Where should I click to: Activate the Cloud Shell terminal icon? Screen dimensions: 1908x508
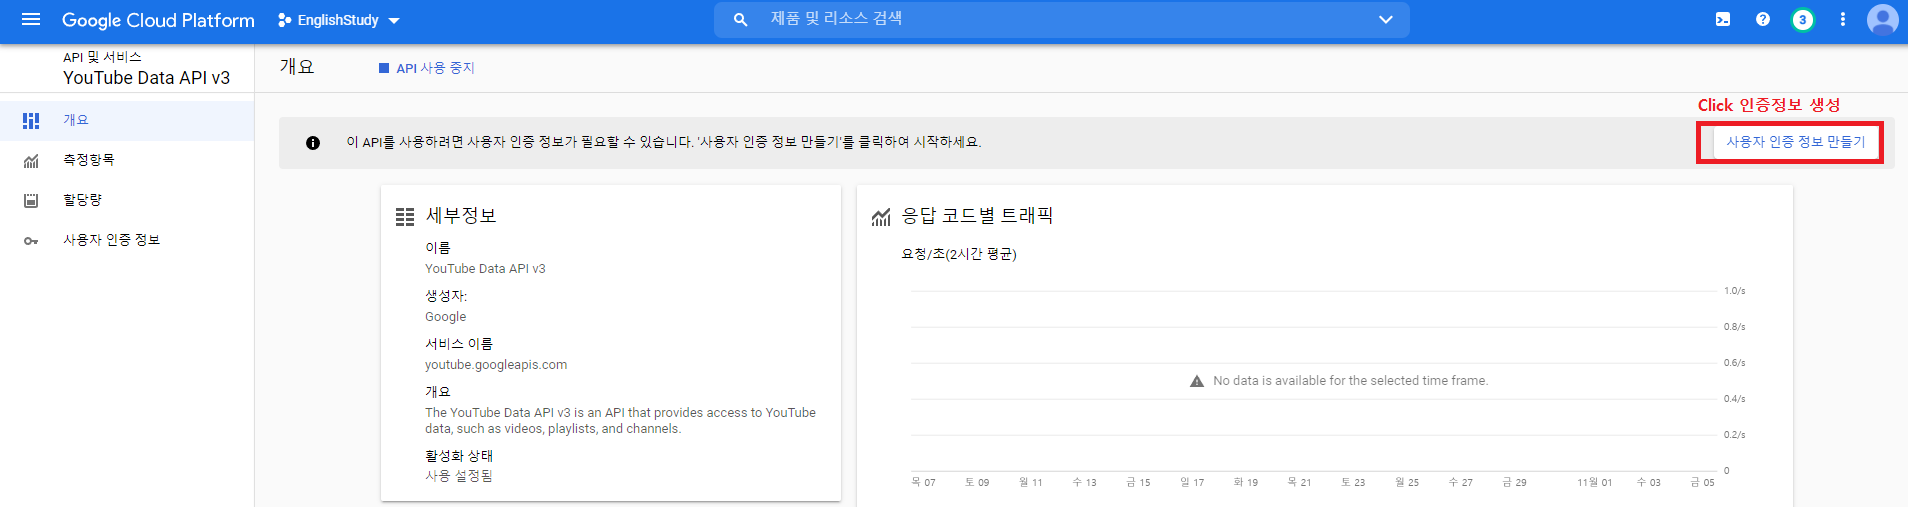click(1723, 19)
